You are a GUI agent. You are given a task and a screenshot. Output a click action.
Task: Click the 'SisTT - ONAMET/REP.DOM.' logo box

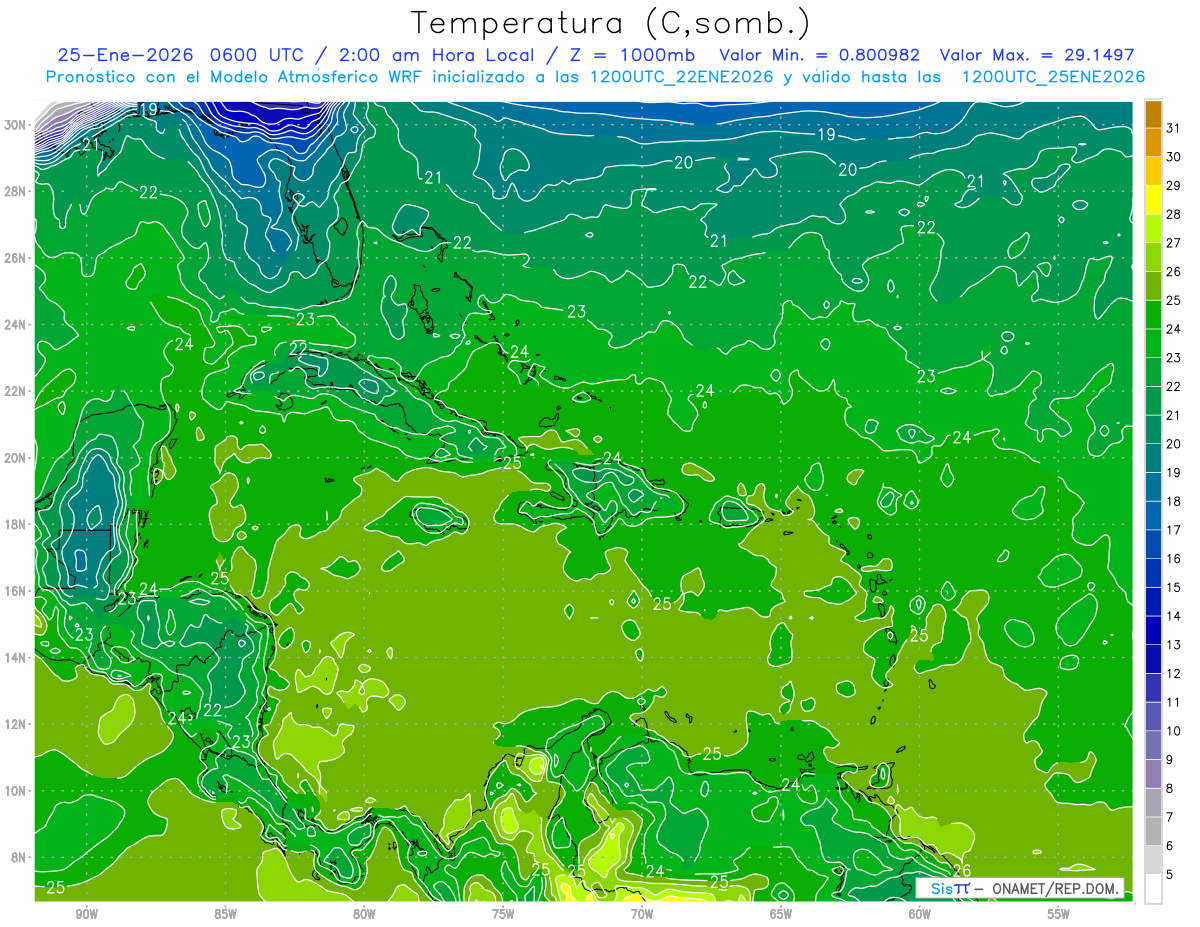tap(1019, 888)
